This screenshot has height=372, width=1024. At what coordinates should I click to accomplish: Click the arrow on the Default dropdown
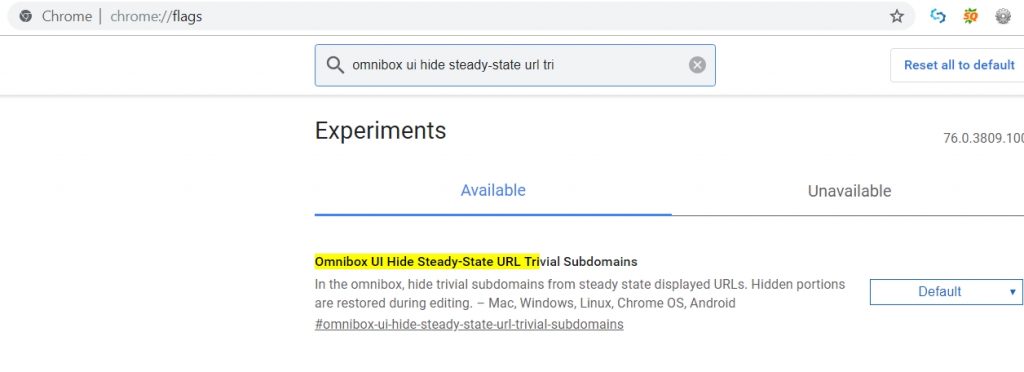tap(1013, 292)
